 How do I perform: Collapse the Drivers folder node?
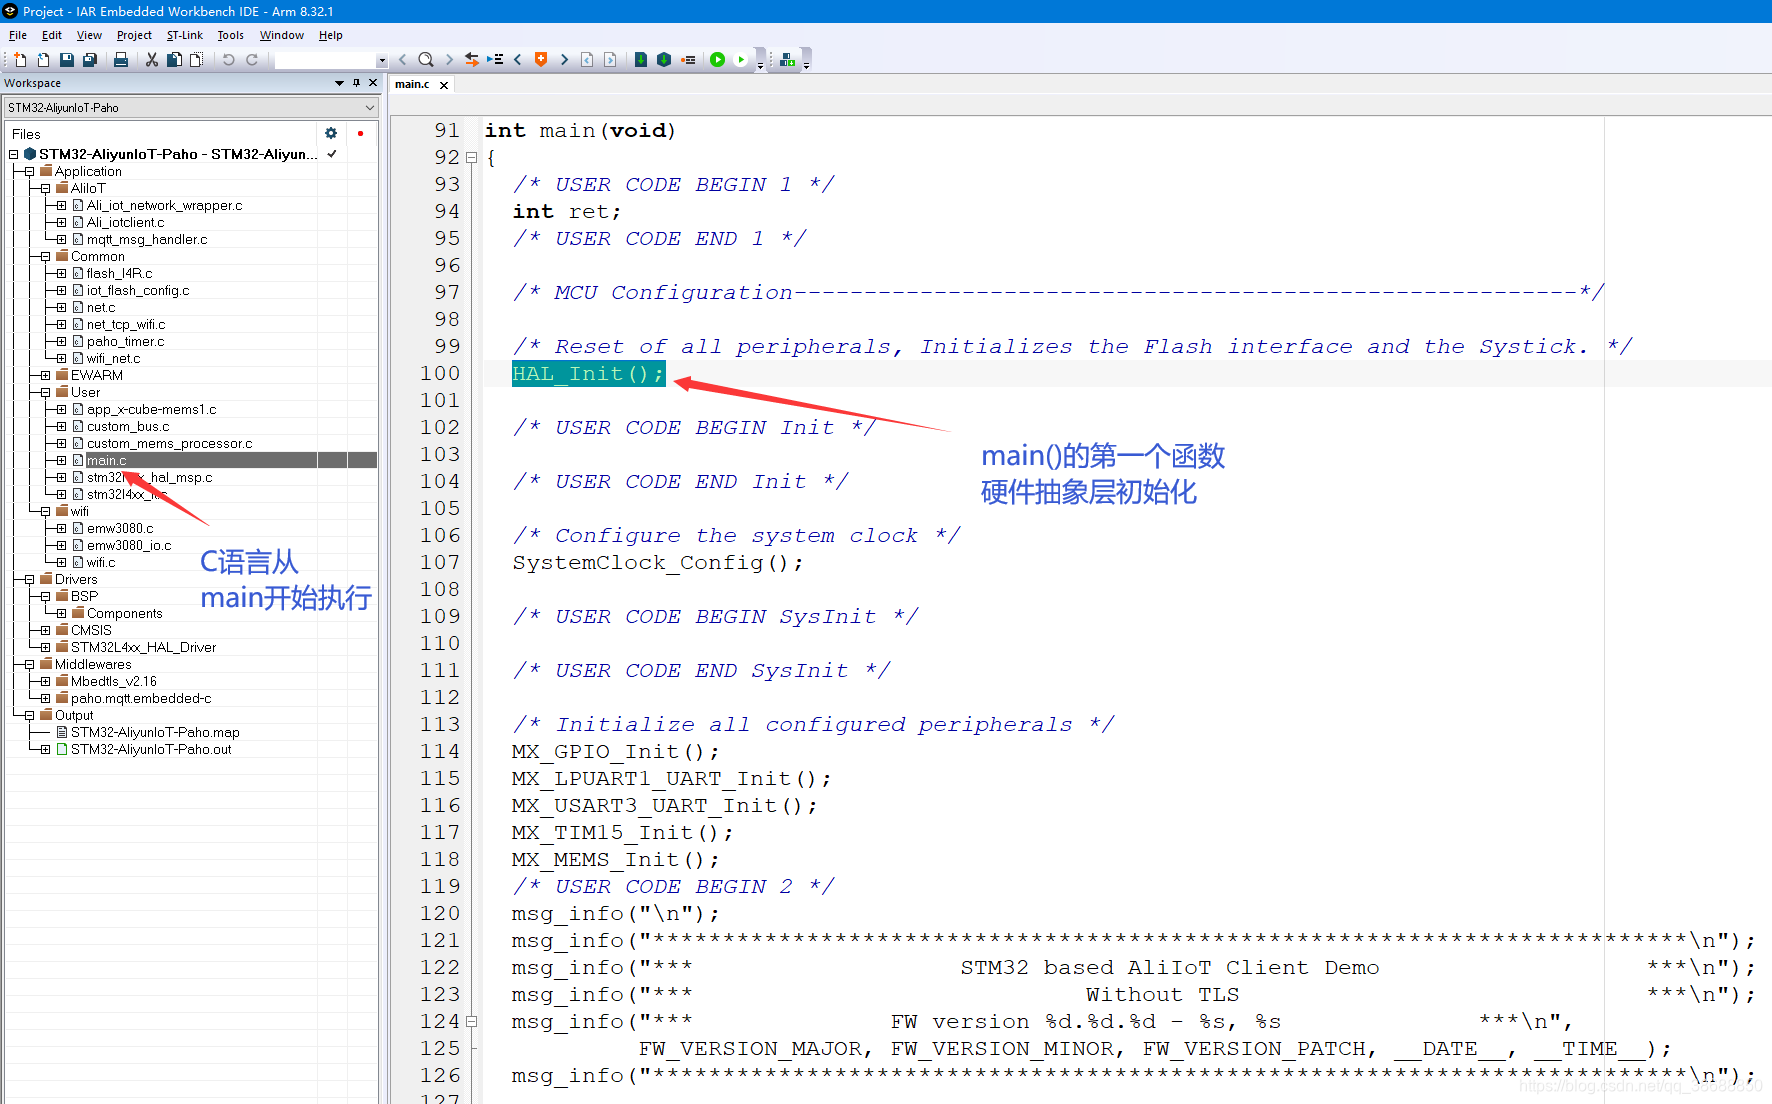tap(29, 579)
